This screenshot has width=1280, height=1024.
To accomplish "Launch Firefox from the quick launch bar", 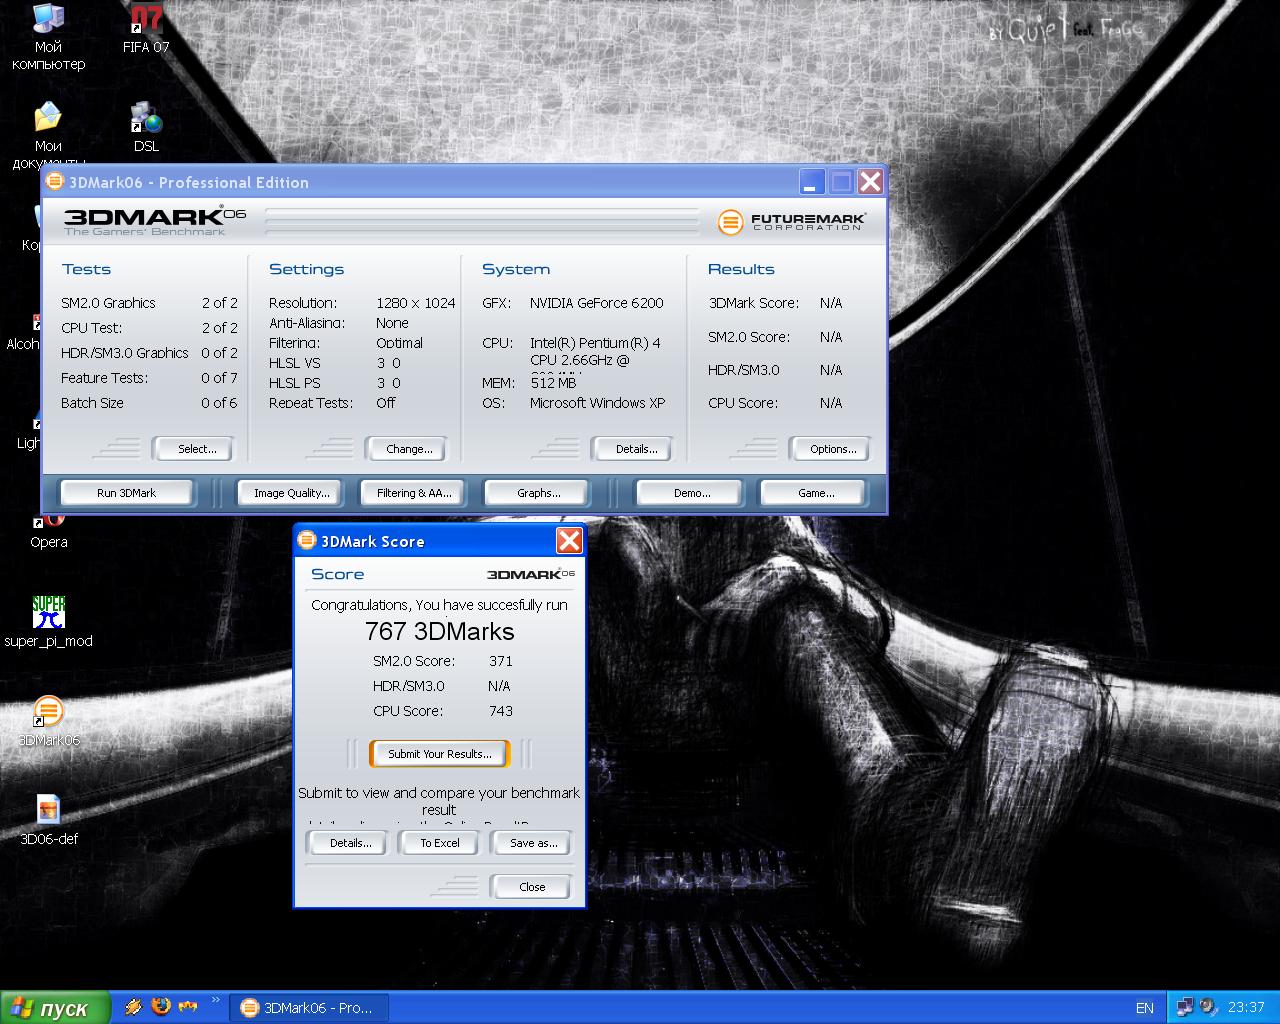I will click(161, 1007).
